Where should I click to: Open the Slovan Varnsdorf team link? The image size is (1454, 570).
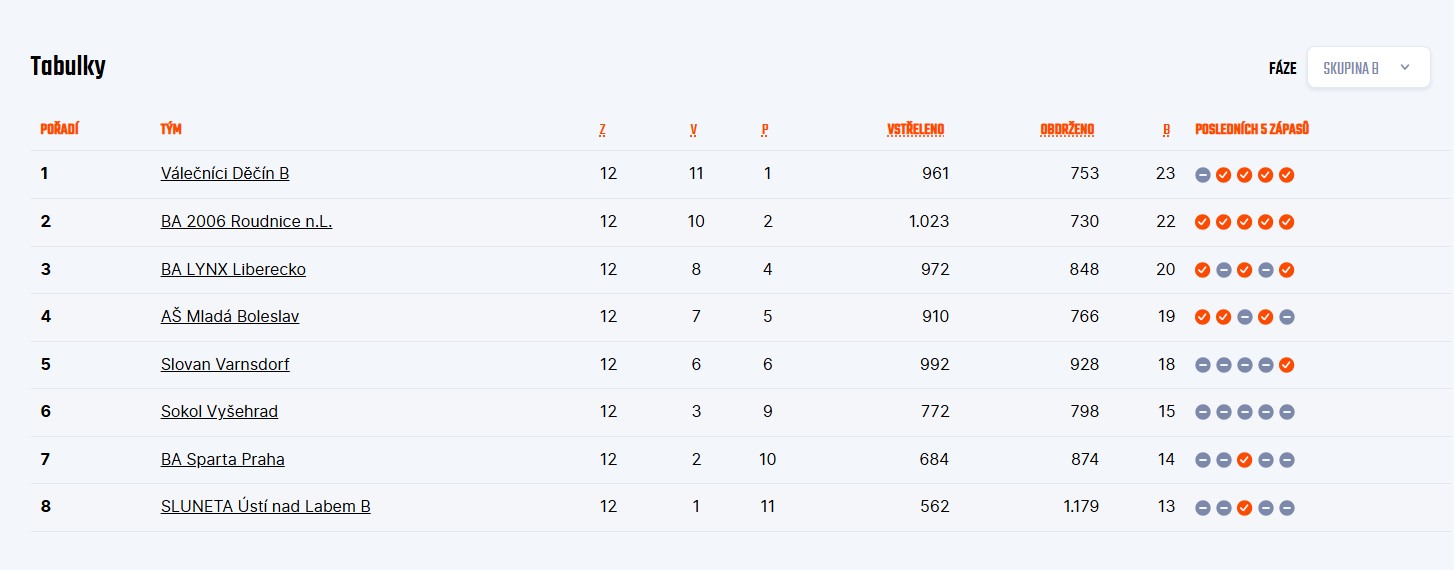click(225, 364)
